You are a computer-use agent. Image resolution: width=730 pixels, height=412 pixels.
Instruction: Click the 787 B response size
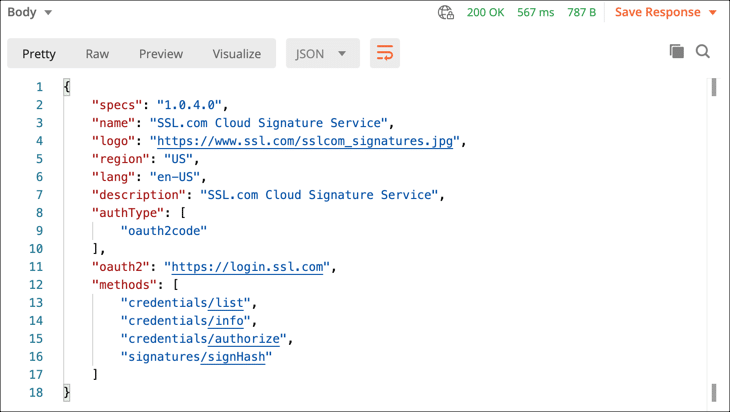click(581, 13)
